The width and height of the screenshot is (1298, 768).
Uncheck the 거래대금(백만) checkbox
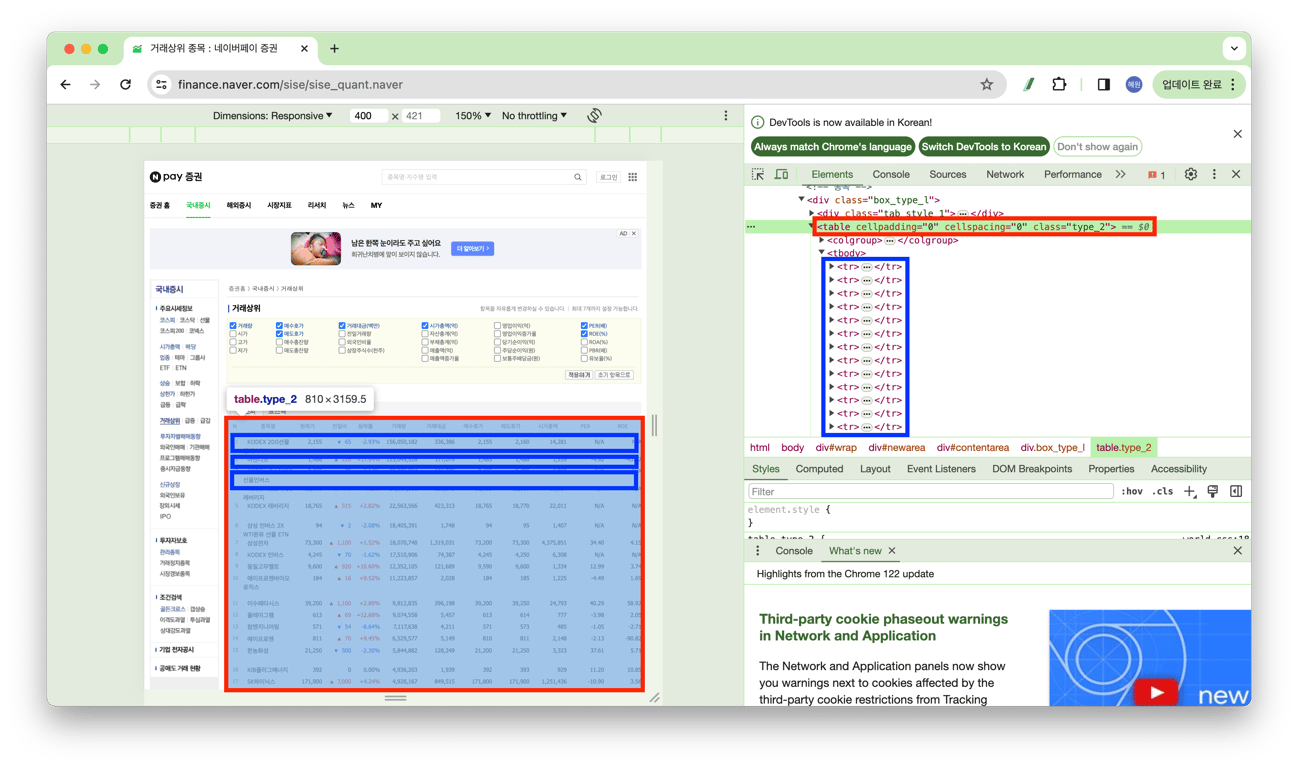(342, 326)
